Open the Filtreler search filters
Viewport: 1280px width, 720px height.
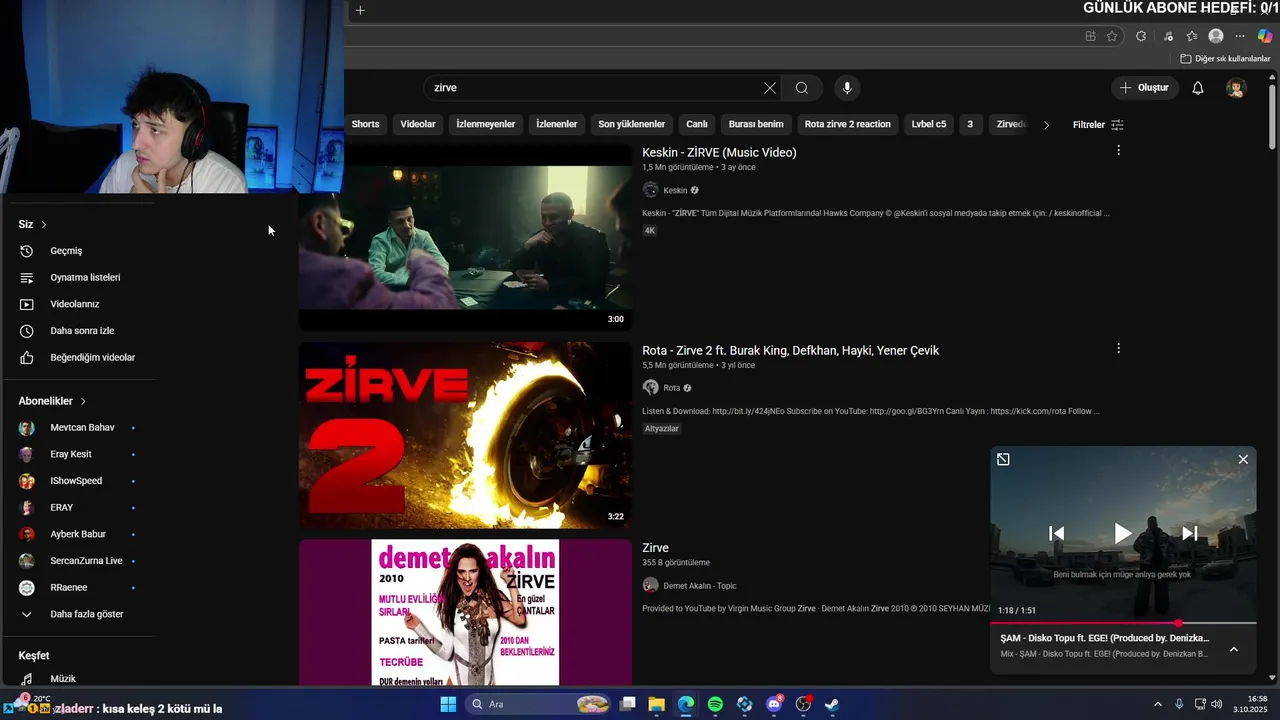pos(1098,125)
